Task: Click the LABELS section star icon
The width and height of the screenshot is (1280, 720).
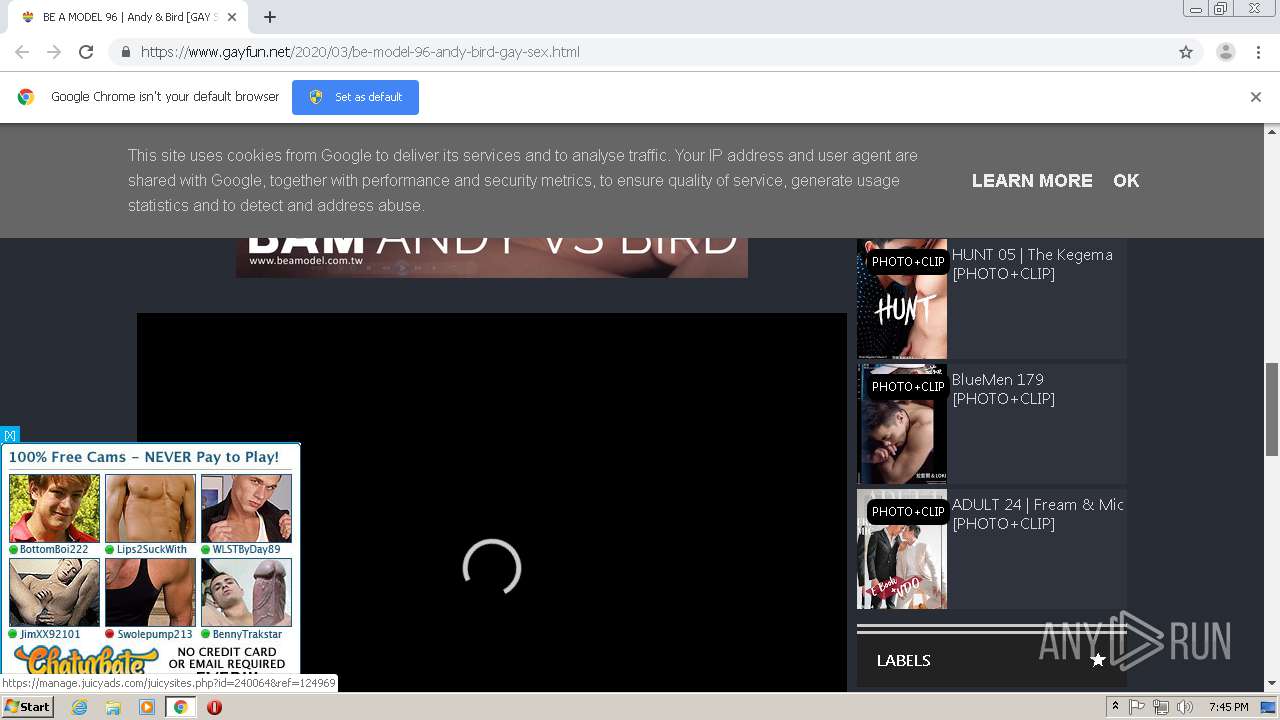Action: point(1098,660)
